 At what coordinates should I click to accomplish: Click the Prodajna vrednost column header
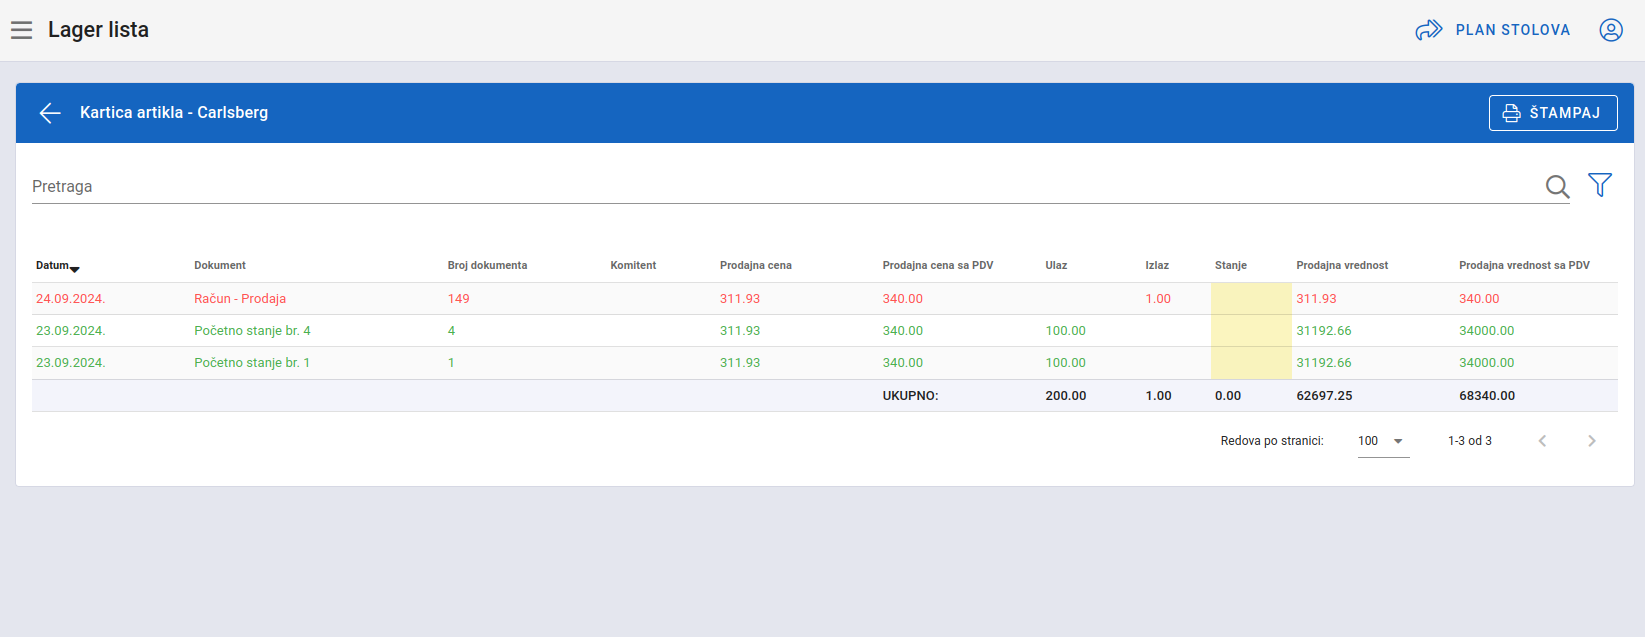point(1342,266)
